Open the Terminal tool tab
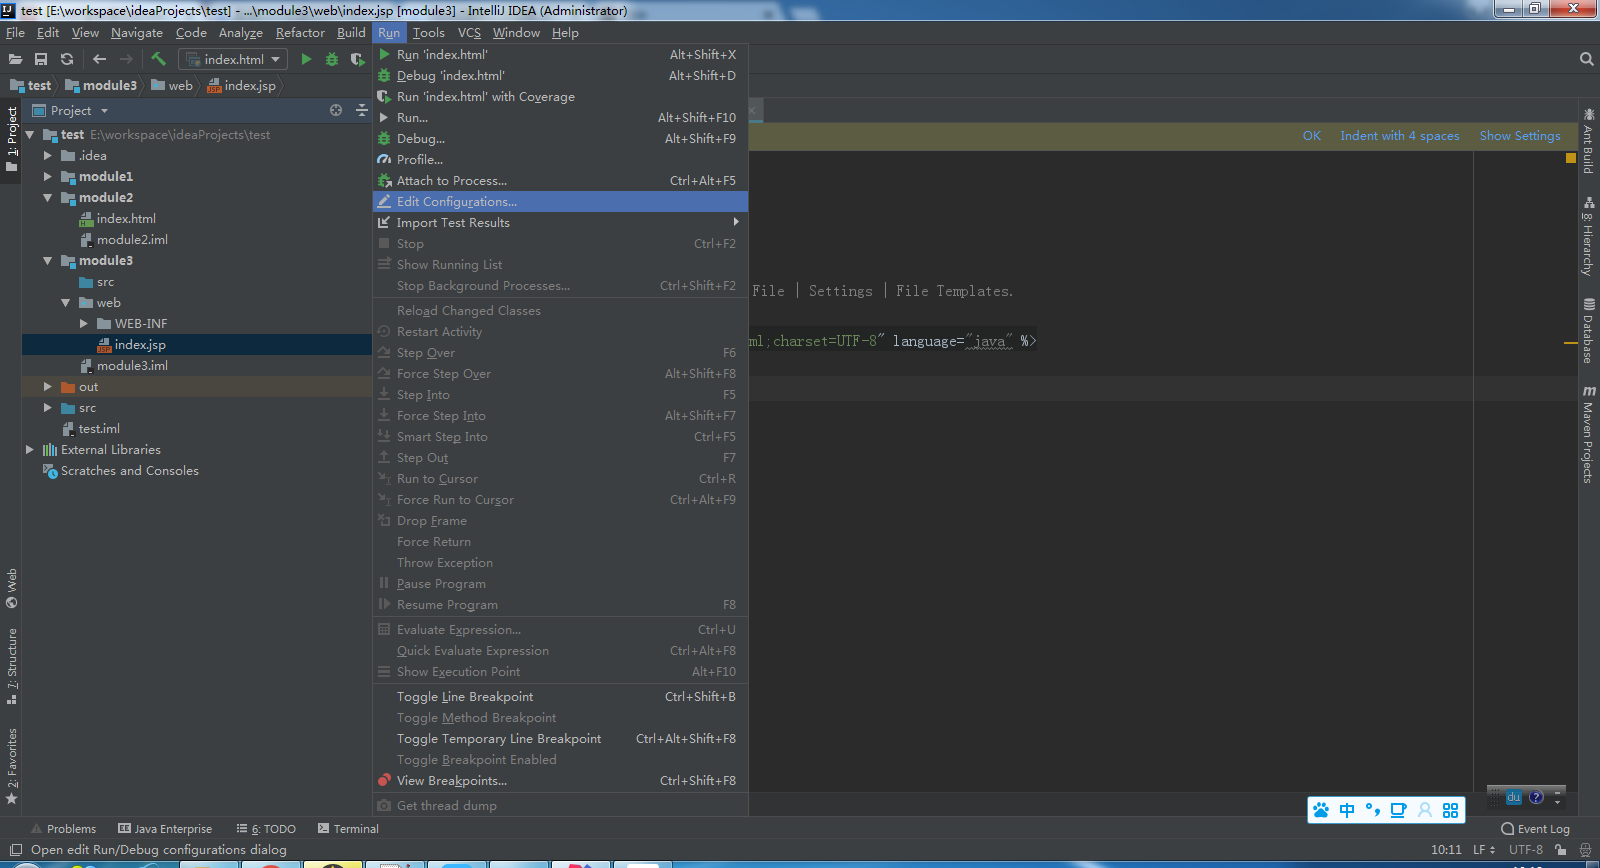The width and height of the screenshot is (1600, 868). [x=348, y=829]
